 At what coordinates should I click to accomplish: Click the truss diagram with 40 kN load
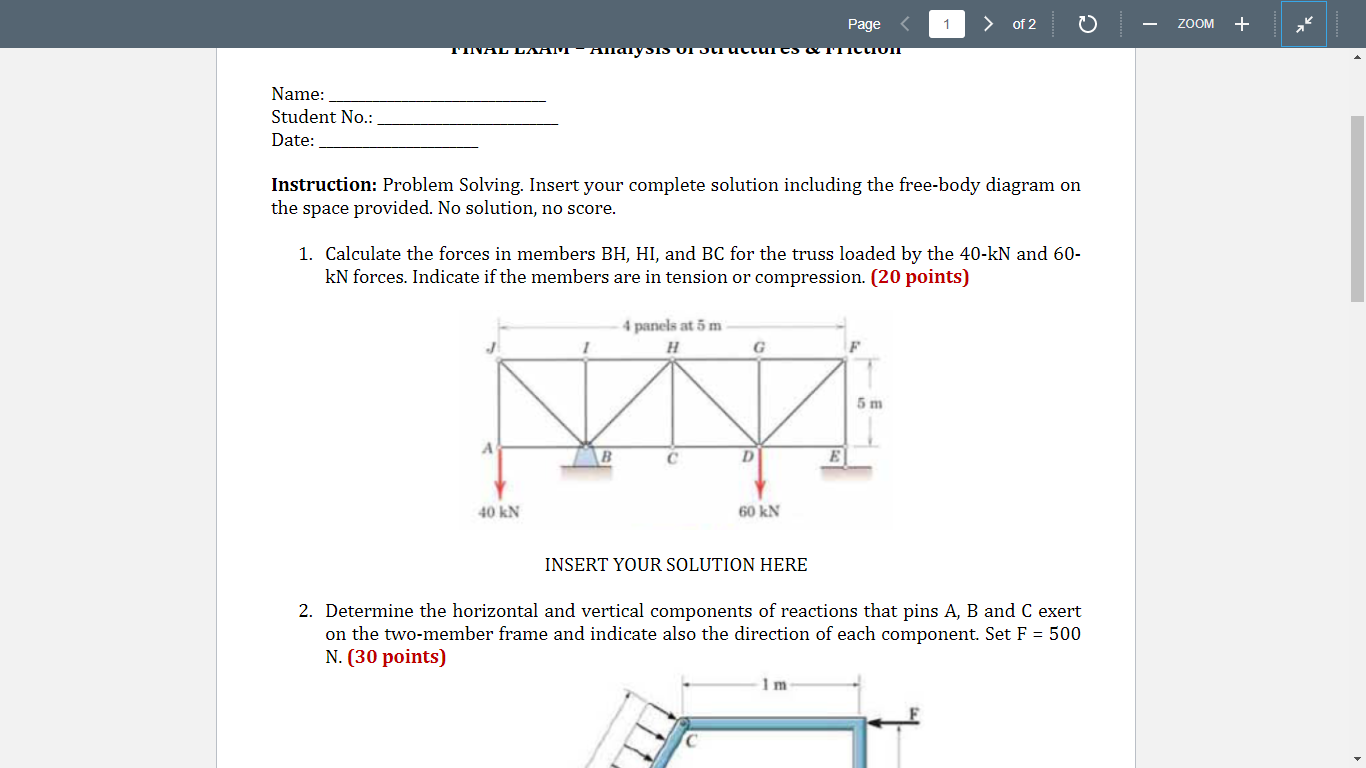(675, 420)
